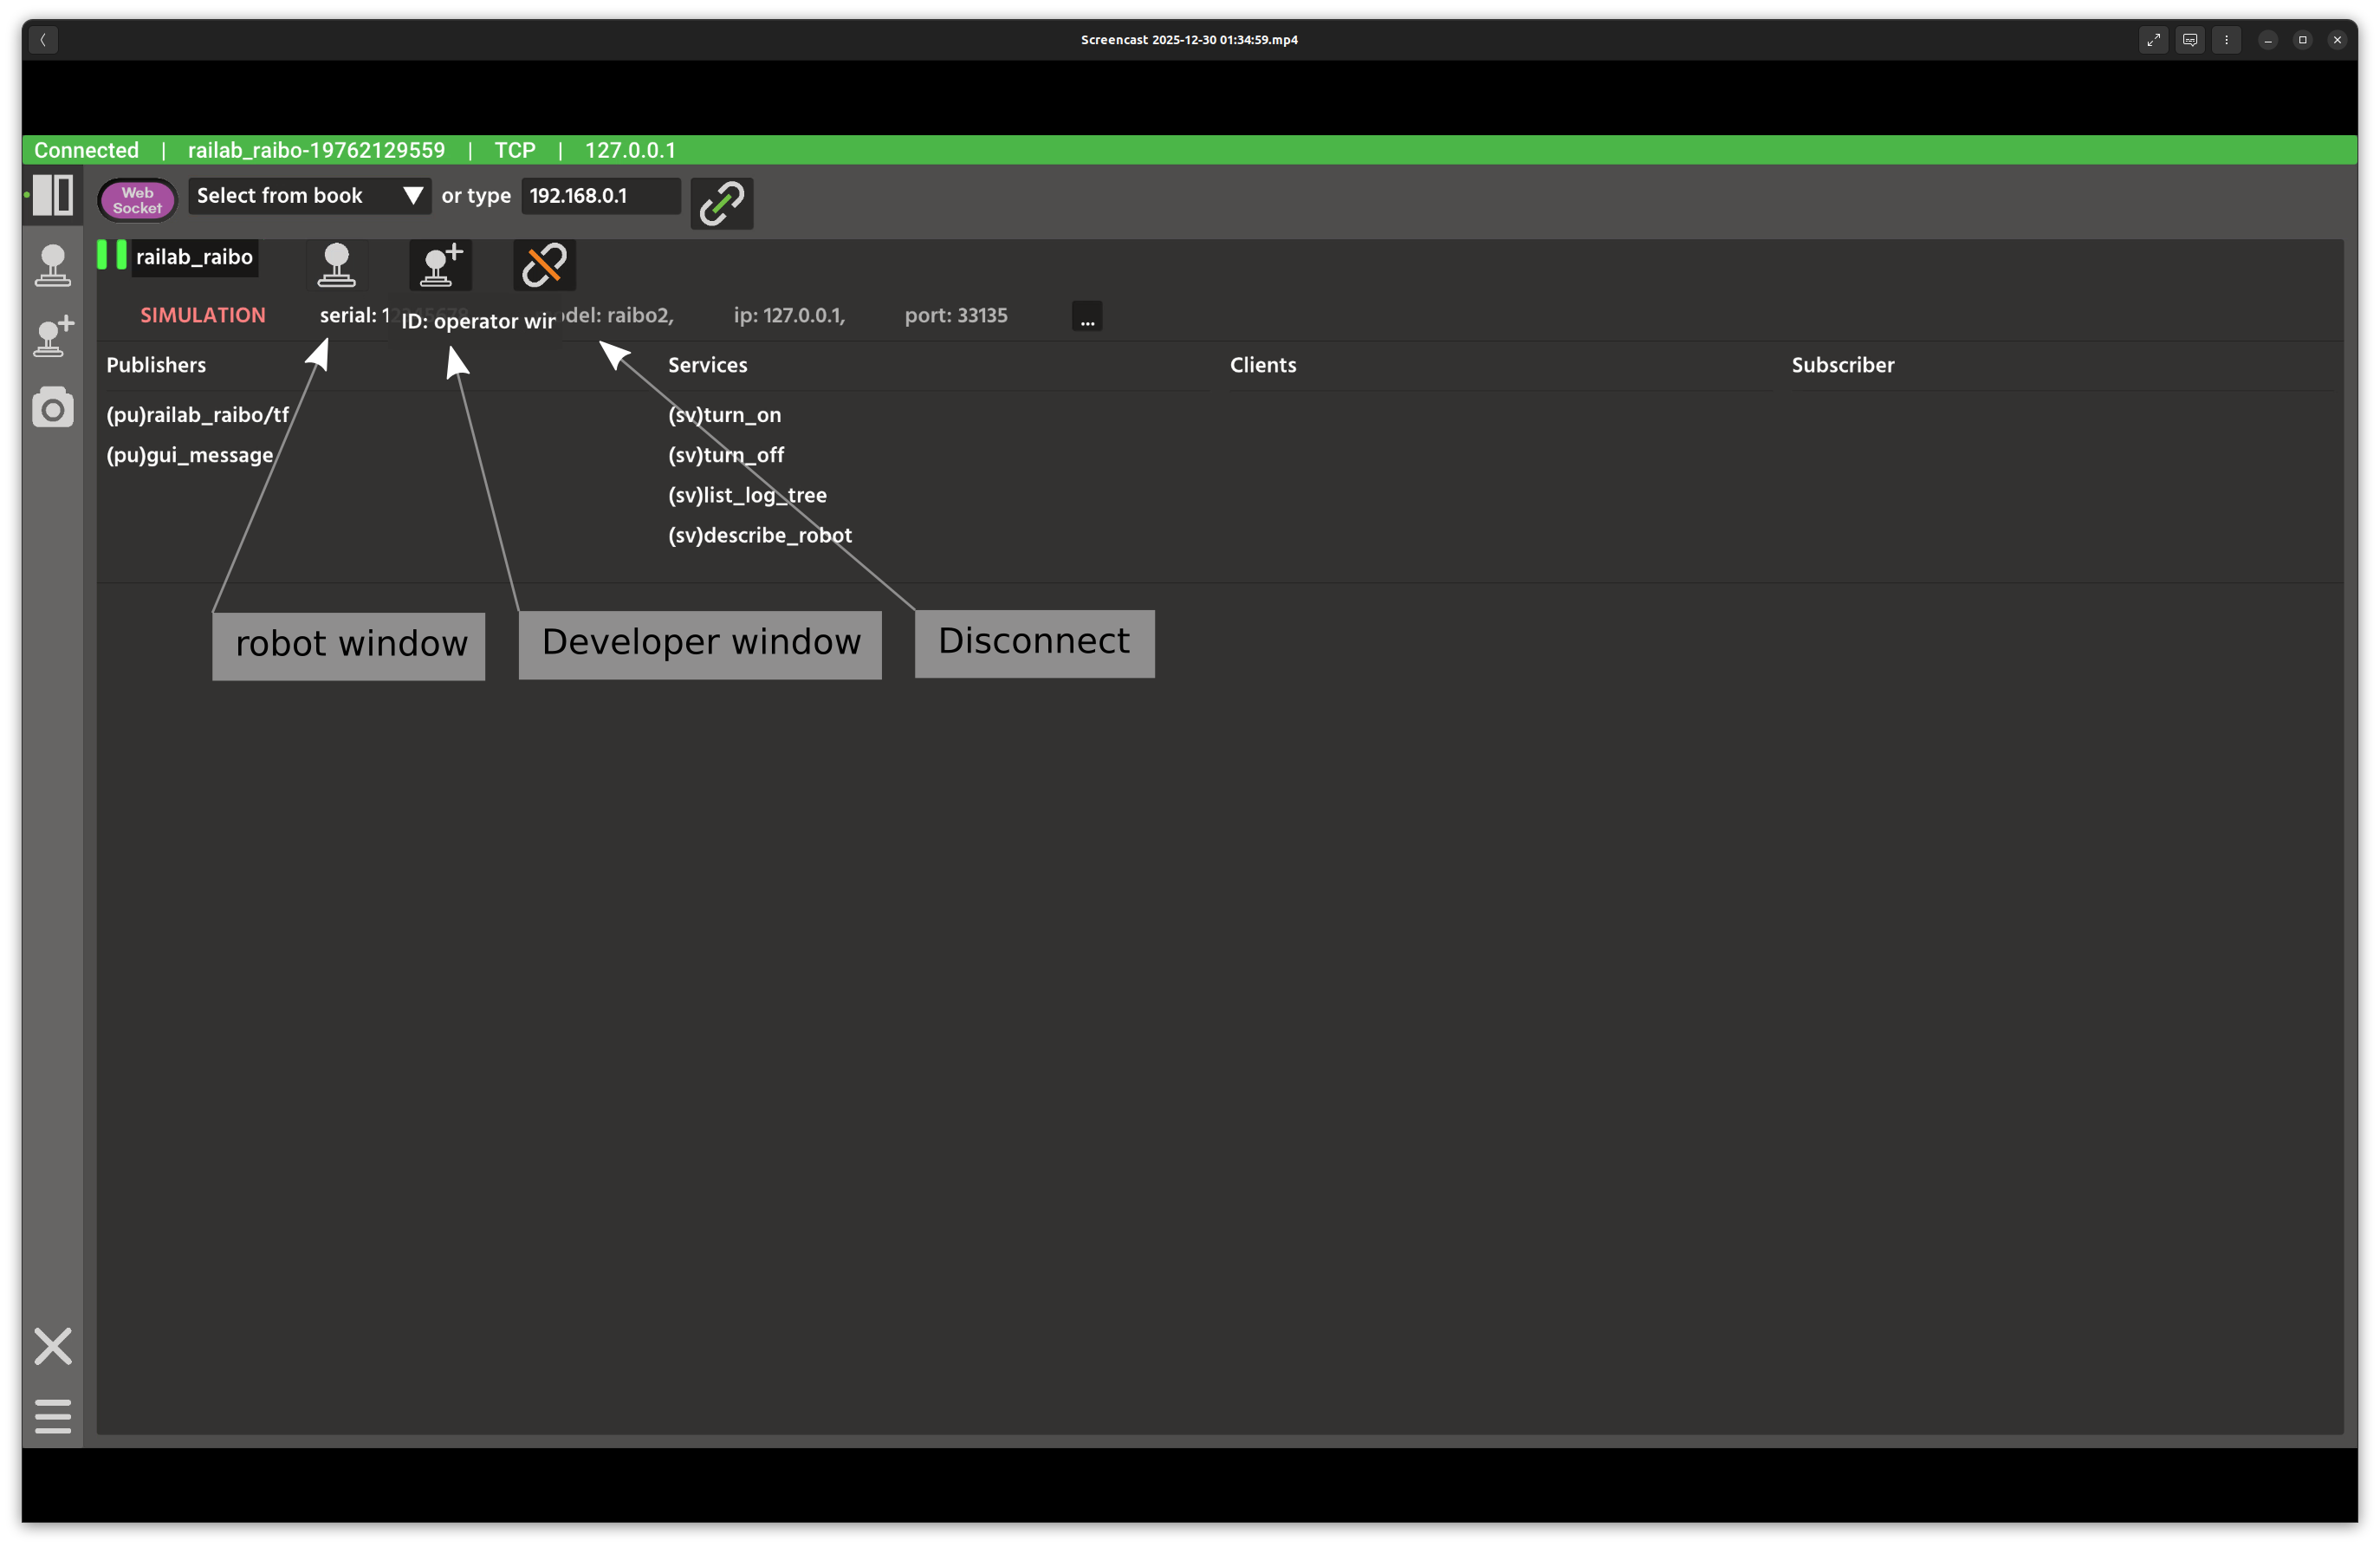2380x1547 pixels.
Task: Toggle the Web Socket mode switch
Action: [137, 200]
